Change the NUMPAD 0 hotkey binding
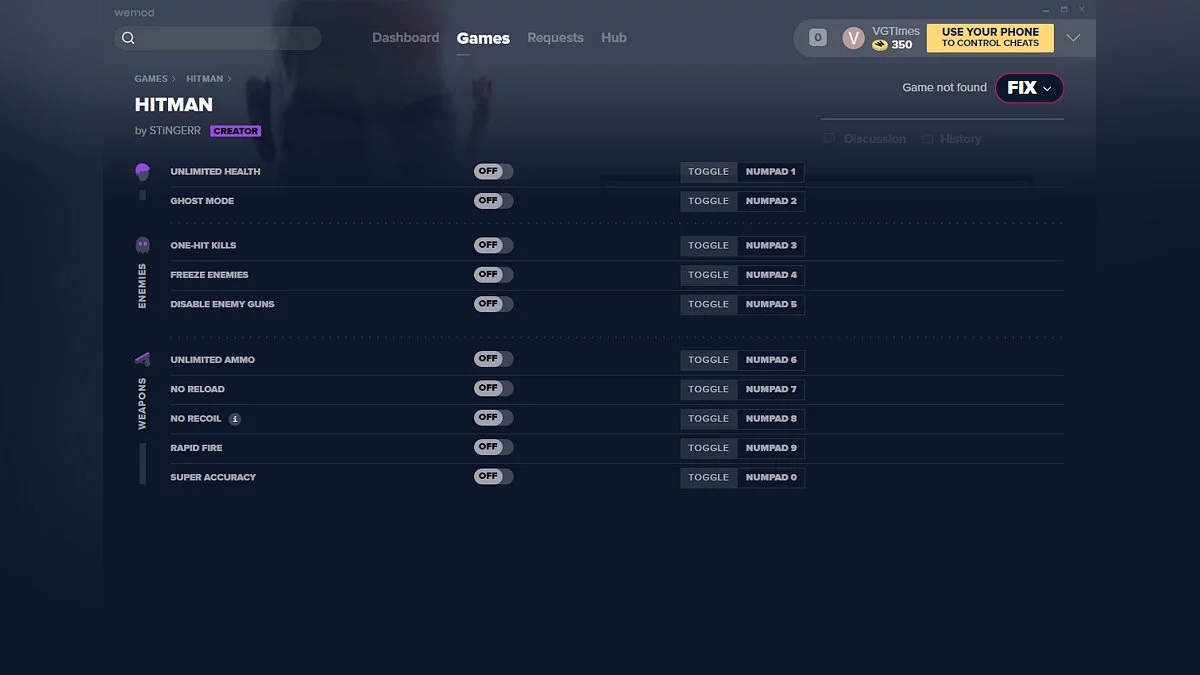This screenshot has width=1200, height=675. 771,477
